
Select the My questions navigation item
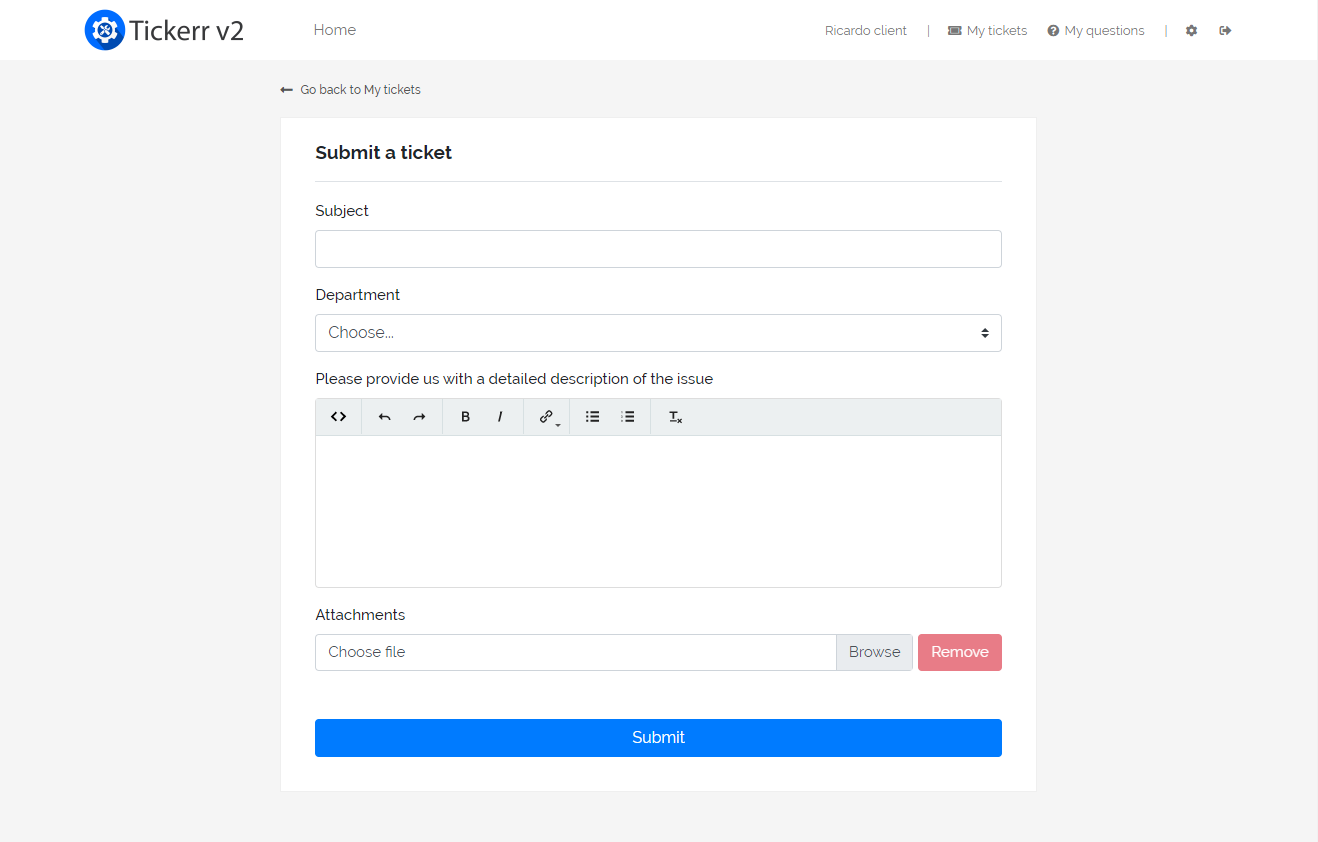pyautogui.click(x=1105, y=30)
